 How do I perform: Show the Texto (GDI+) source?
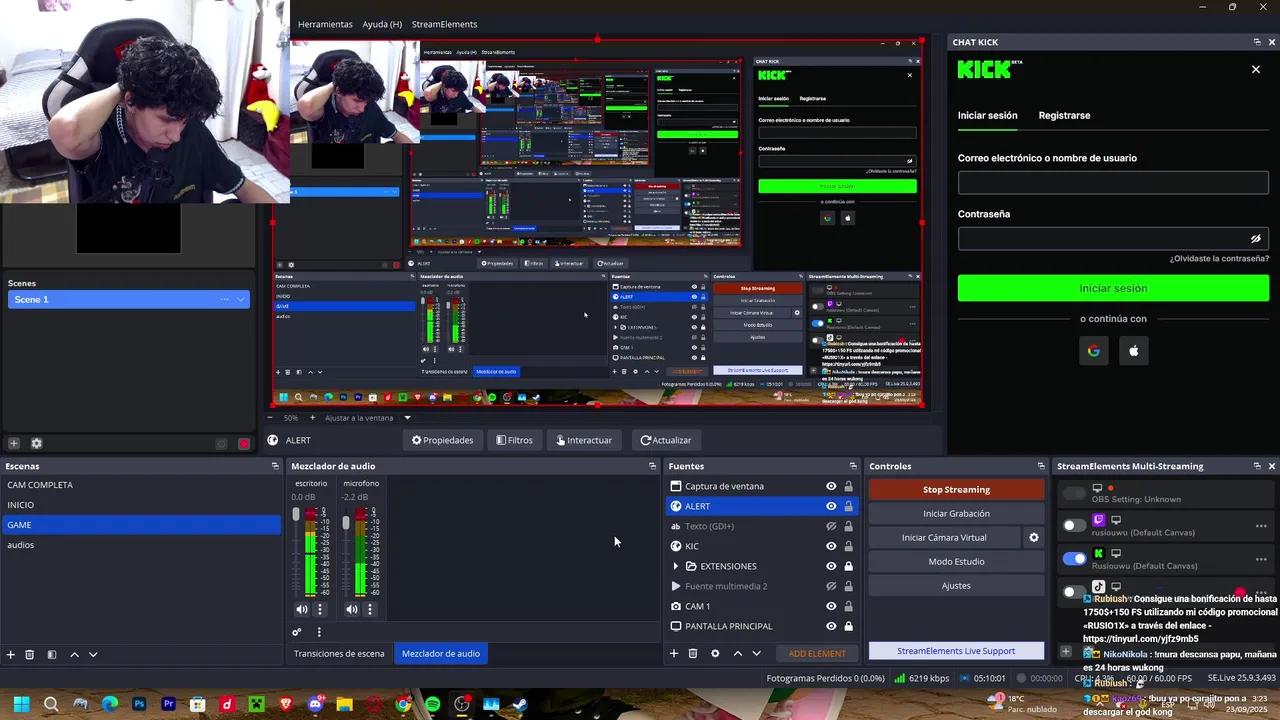pos(831,526)
